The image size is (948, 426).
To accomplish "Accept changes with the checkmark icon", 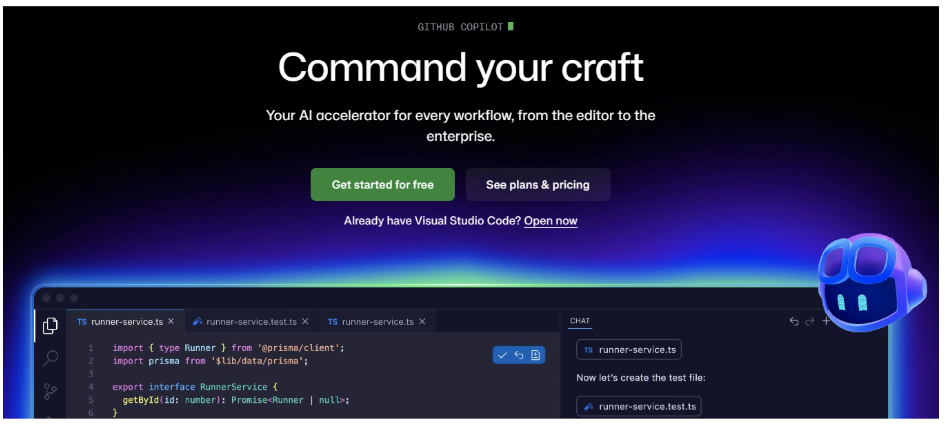I will point(502,355).
